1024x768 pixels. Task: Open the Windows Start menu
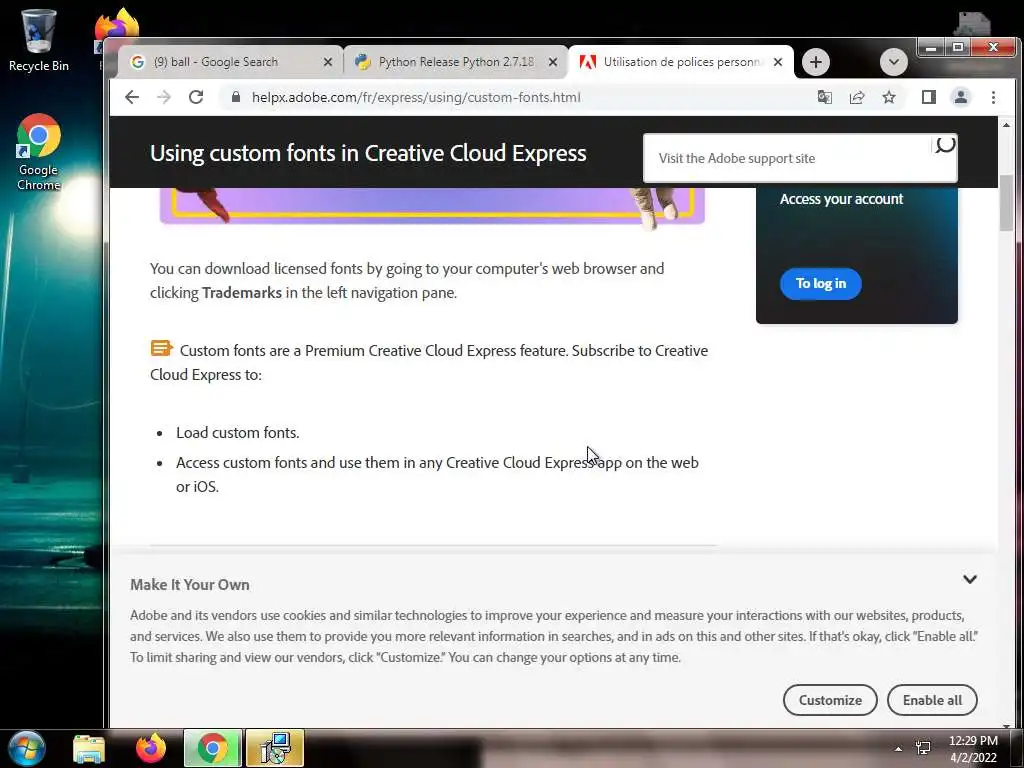pos(26,748)
